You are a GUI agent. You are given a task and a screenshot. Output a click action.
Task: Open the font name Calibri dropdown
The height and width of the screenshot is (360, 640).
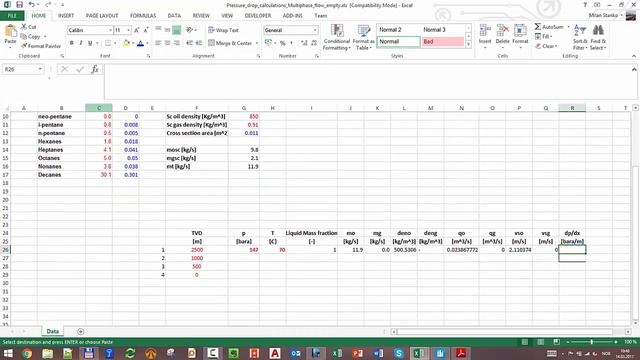[x=110, y=30]
